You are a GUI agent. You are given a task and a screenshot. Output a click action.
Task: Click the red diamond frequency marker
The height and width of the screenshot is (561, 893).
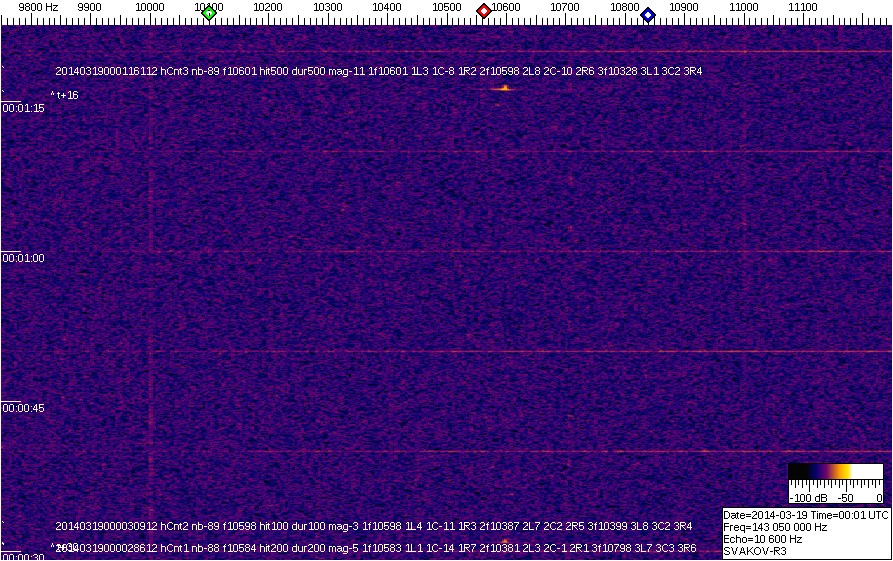(484, 11)
